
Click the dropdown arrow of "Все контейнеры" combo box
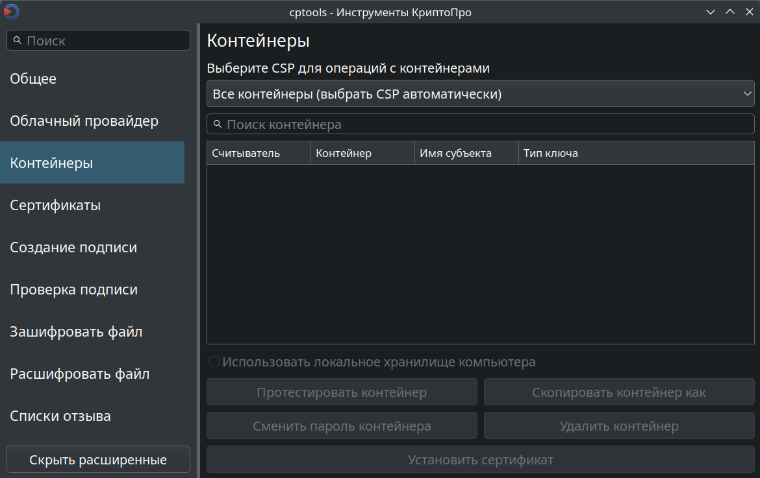[x=747, y=94]
